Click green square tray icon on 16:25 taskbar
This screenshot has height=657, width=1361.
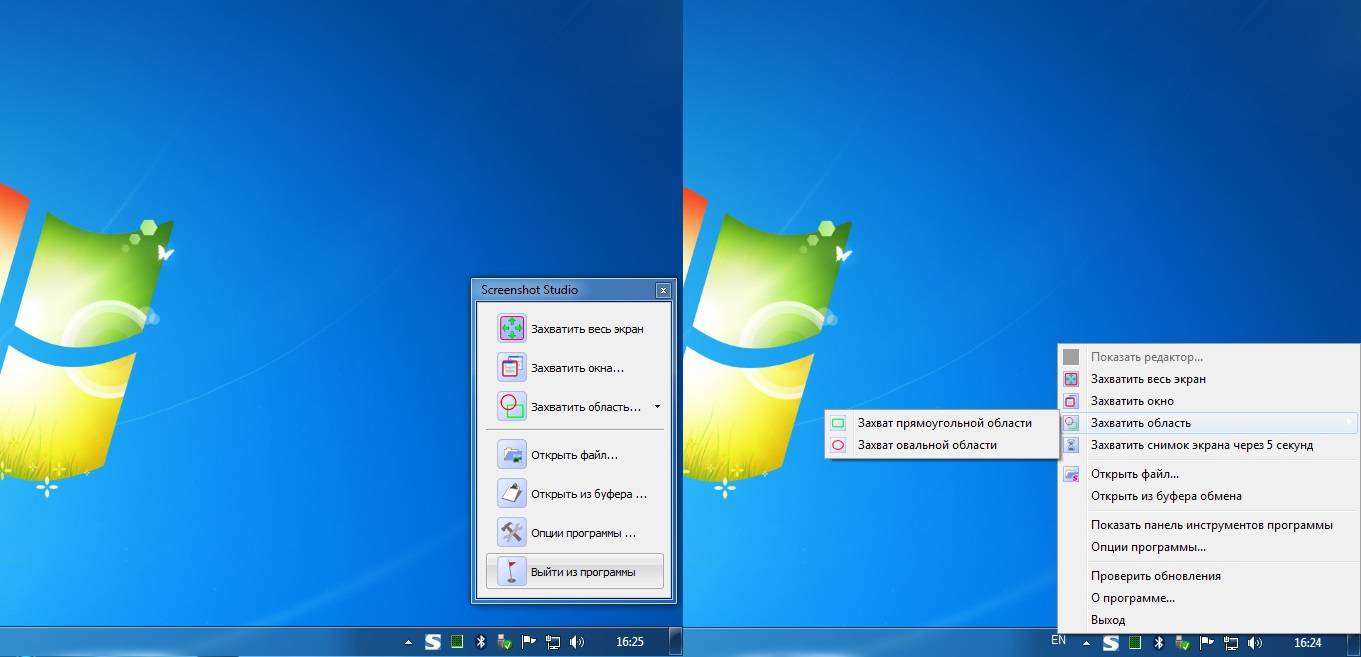(457, 642)
